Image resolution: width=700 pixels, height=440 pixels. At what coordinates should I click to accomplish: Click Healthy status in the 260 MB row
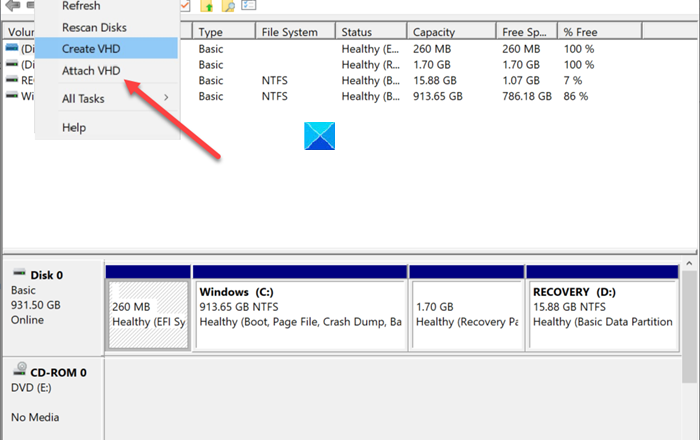[371, 49]
